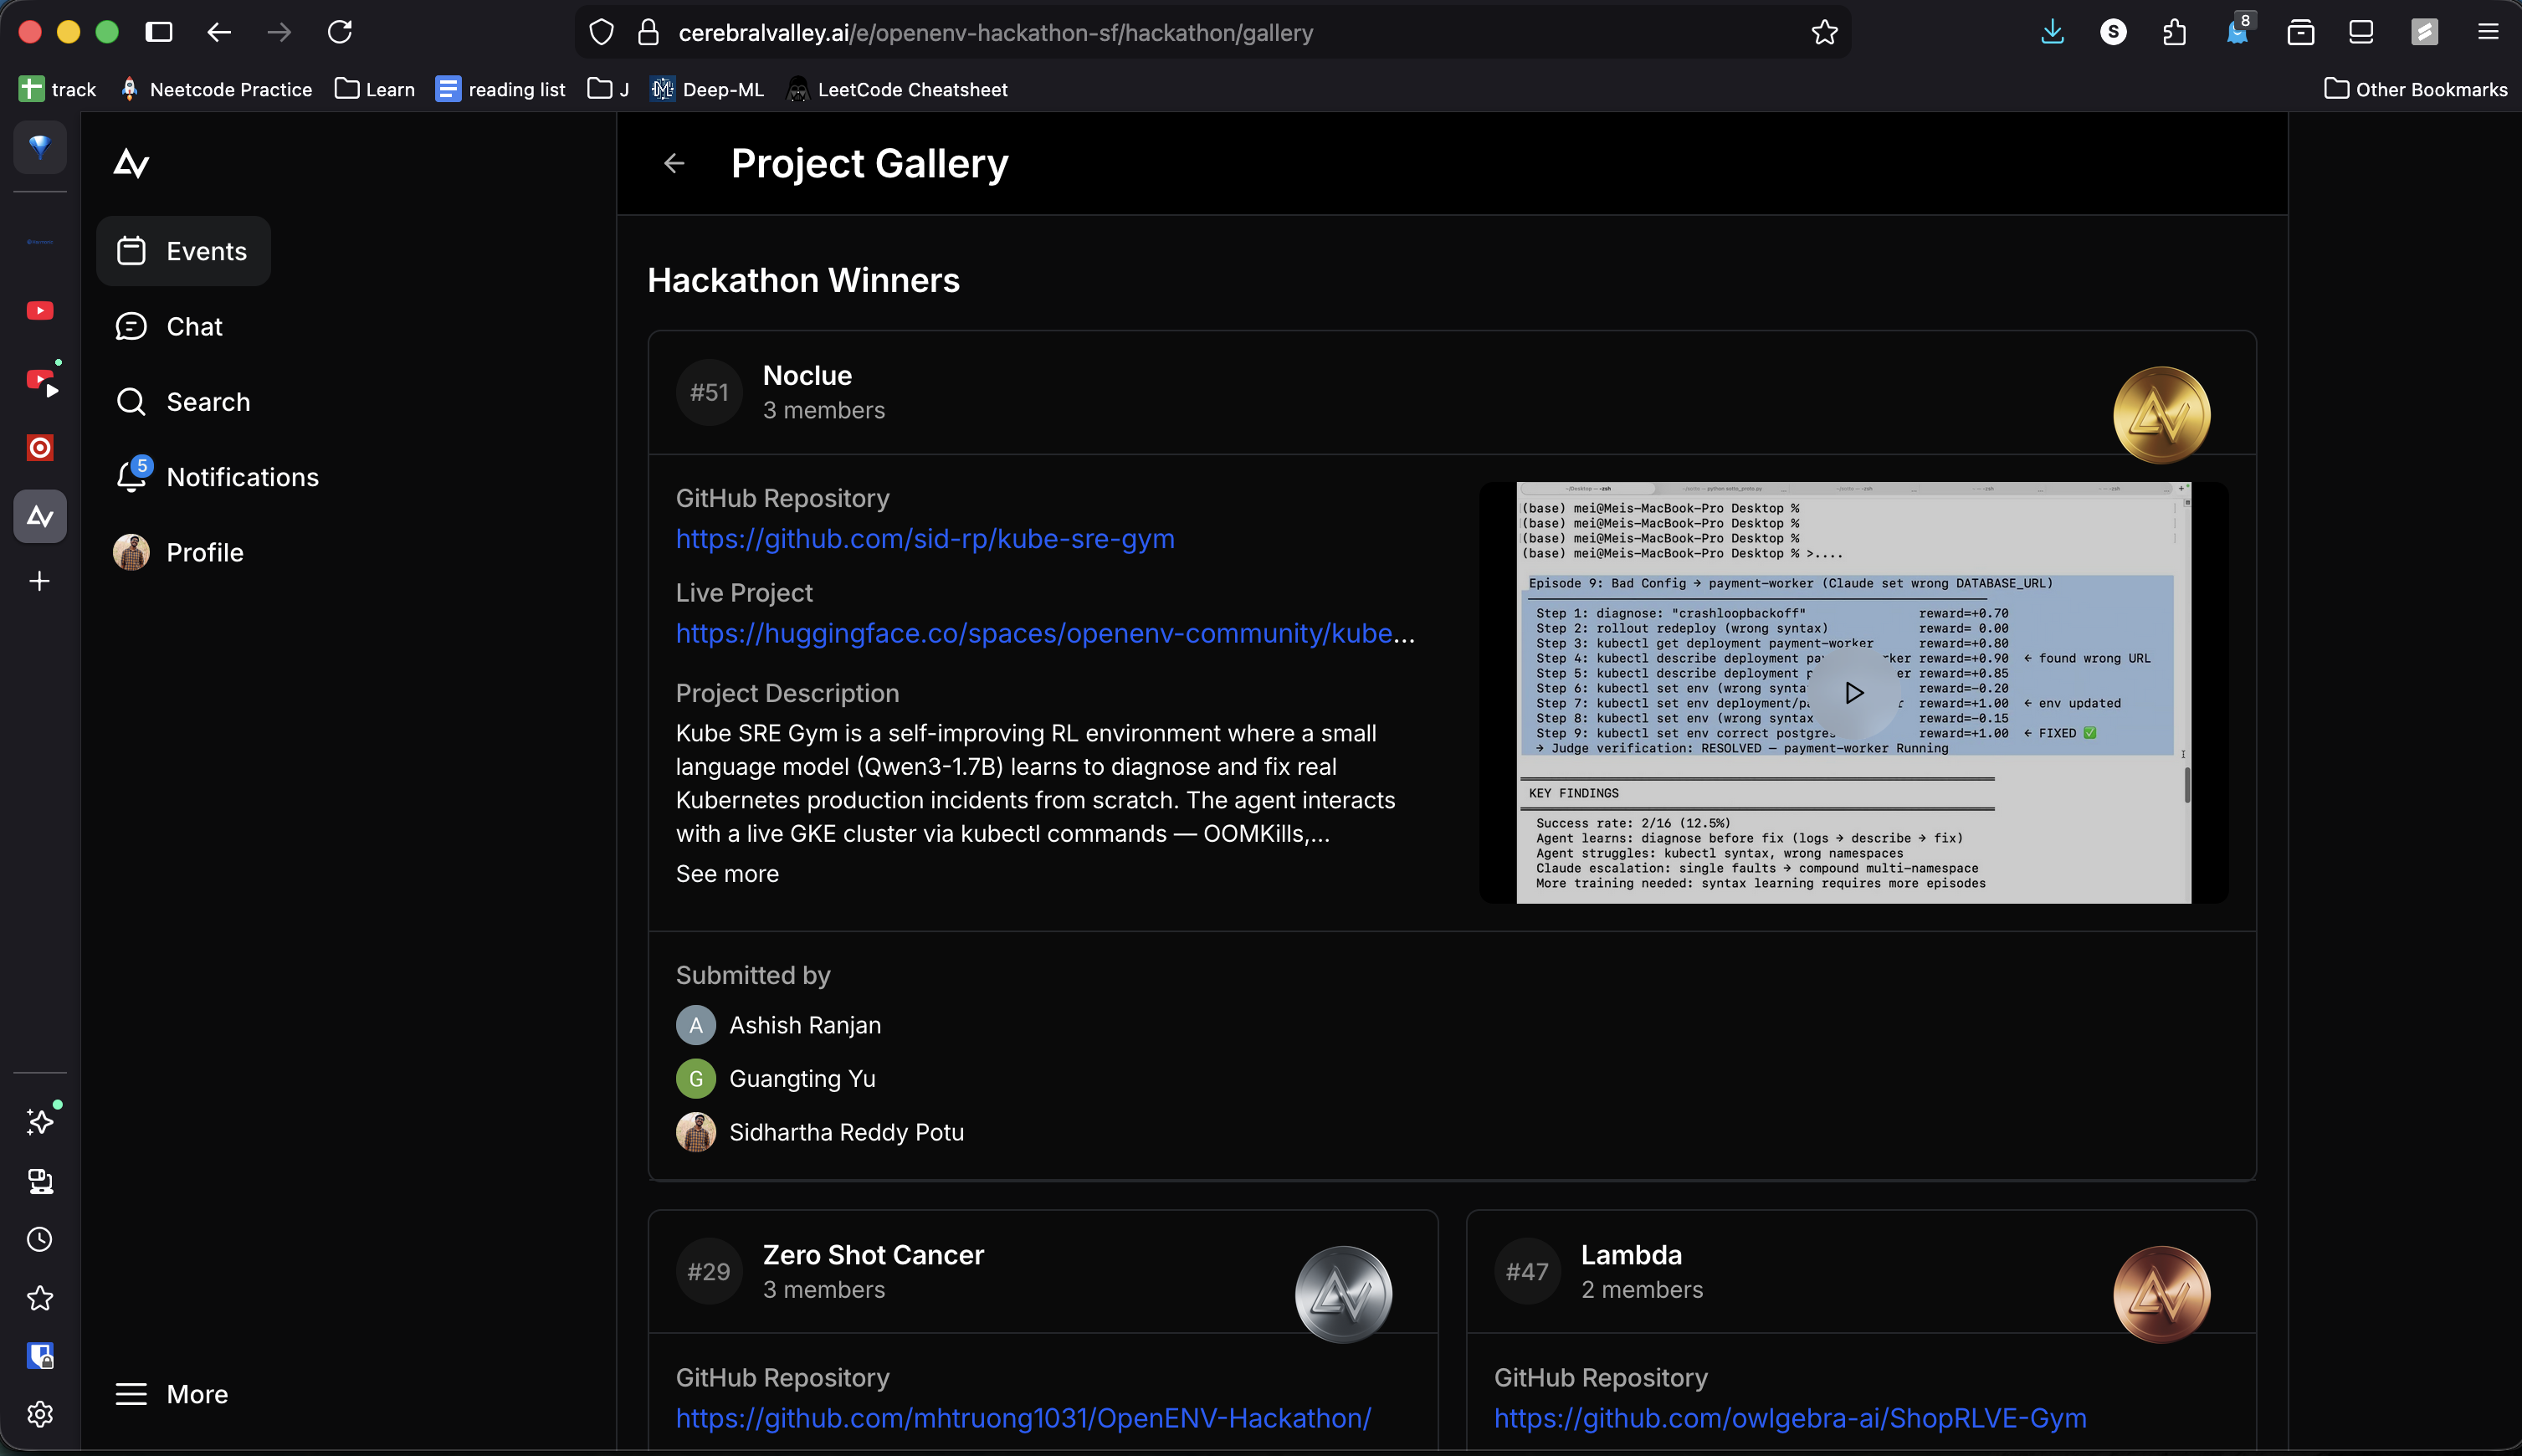
Task: Reload the page with refresh icon
Action: click(x=340, y=32)
